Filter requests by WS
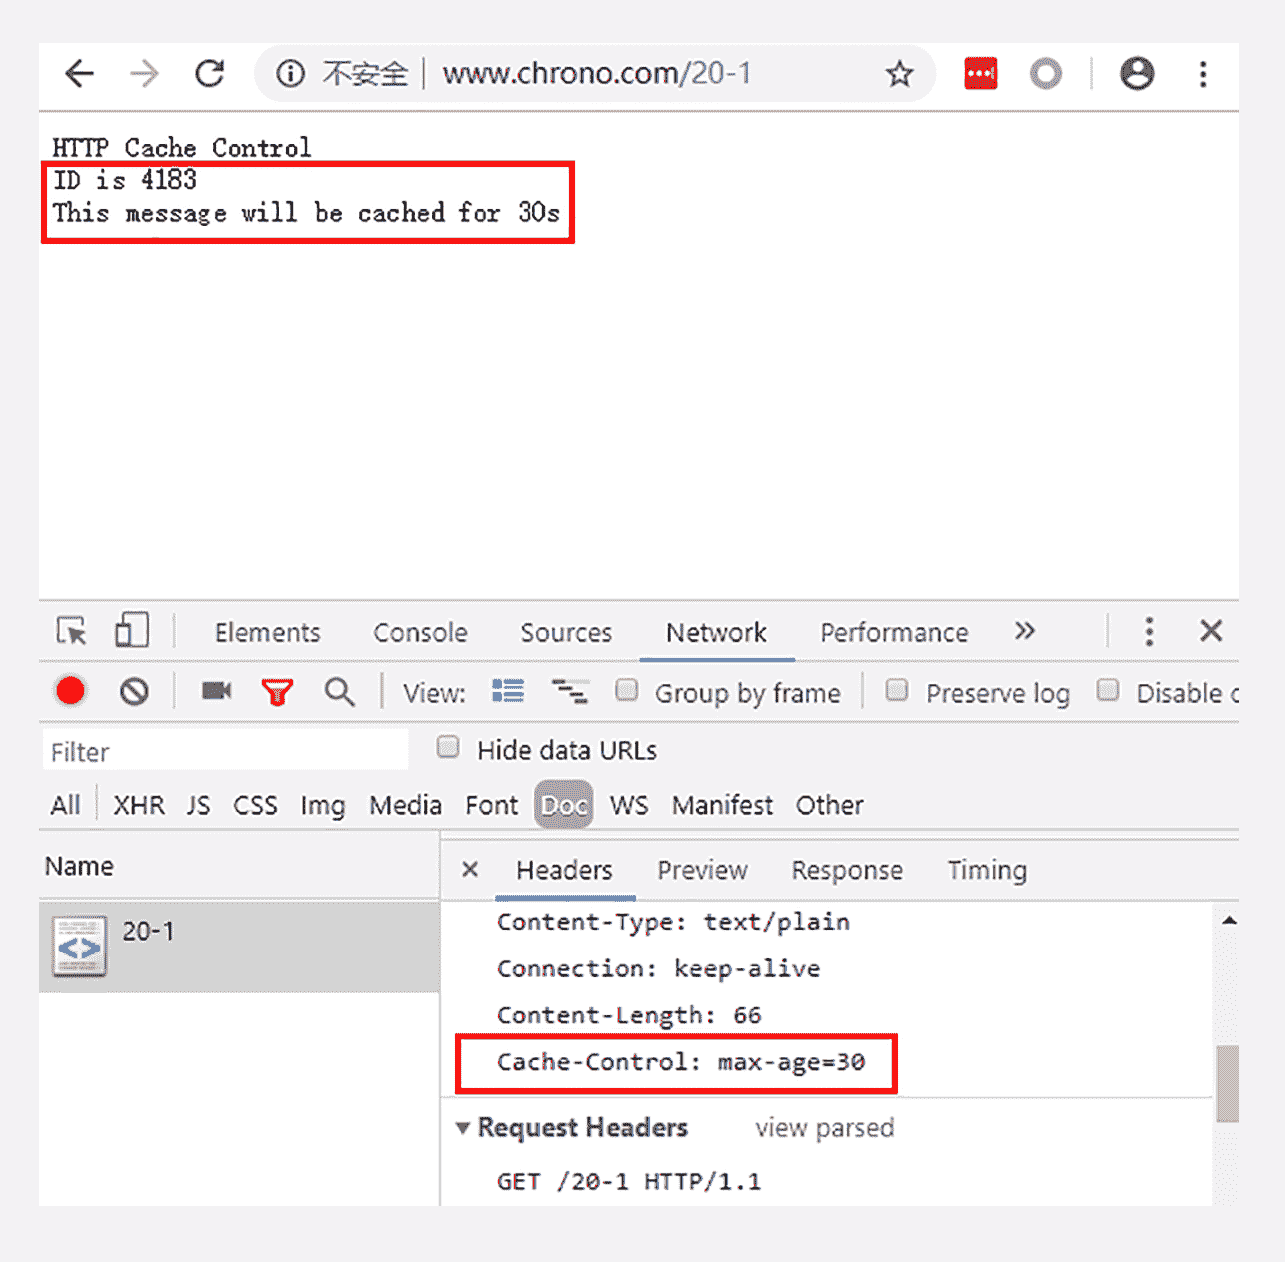The image size is (1285, 1262). point(629,805)
